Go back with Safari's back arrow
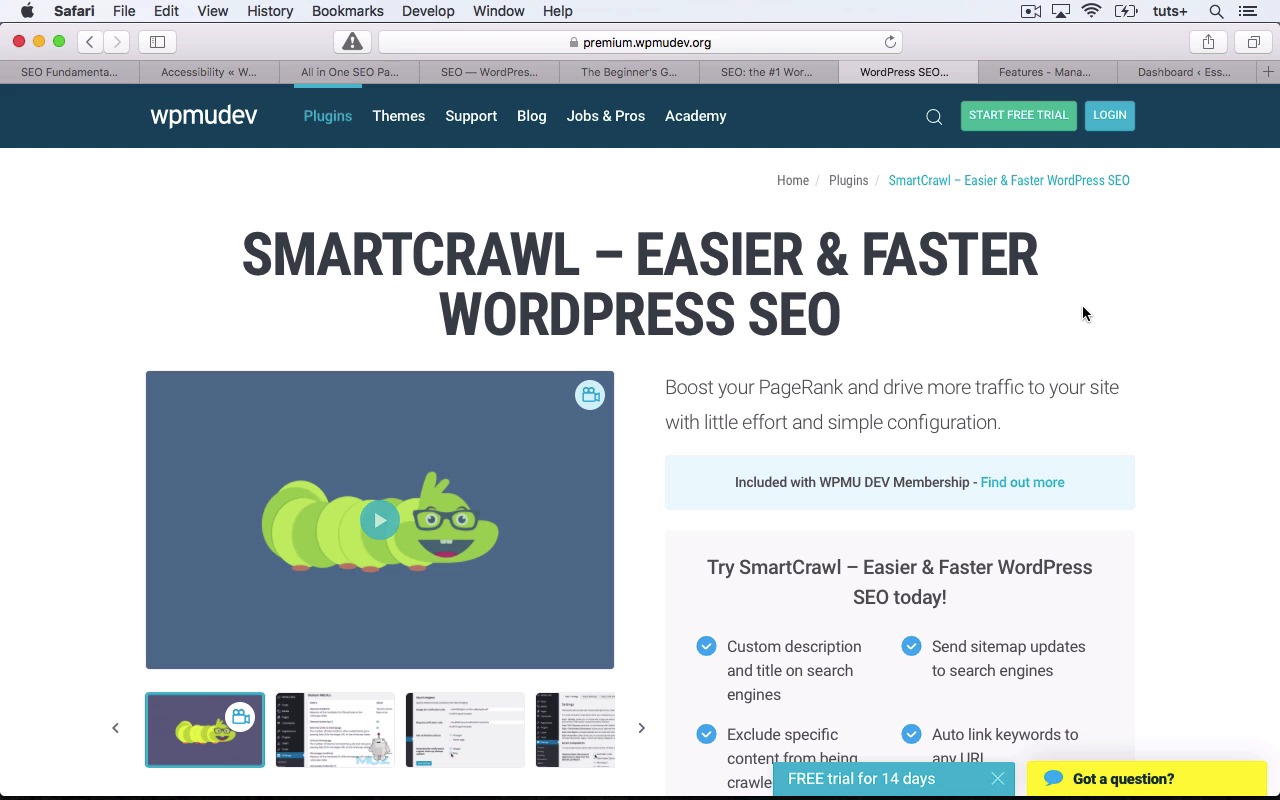The width and height of the screenshot is (1280, 800). click(x=90, y=42)
